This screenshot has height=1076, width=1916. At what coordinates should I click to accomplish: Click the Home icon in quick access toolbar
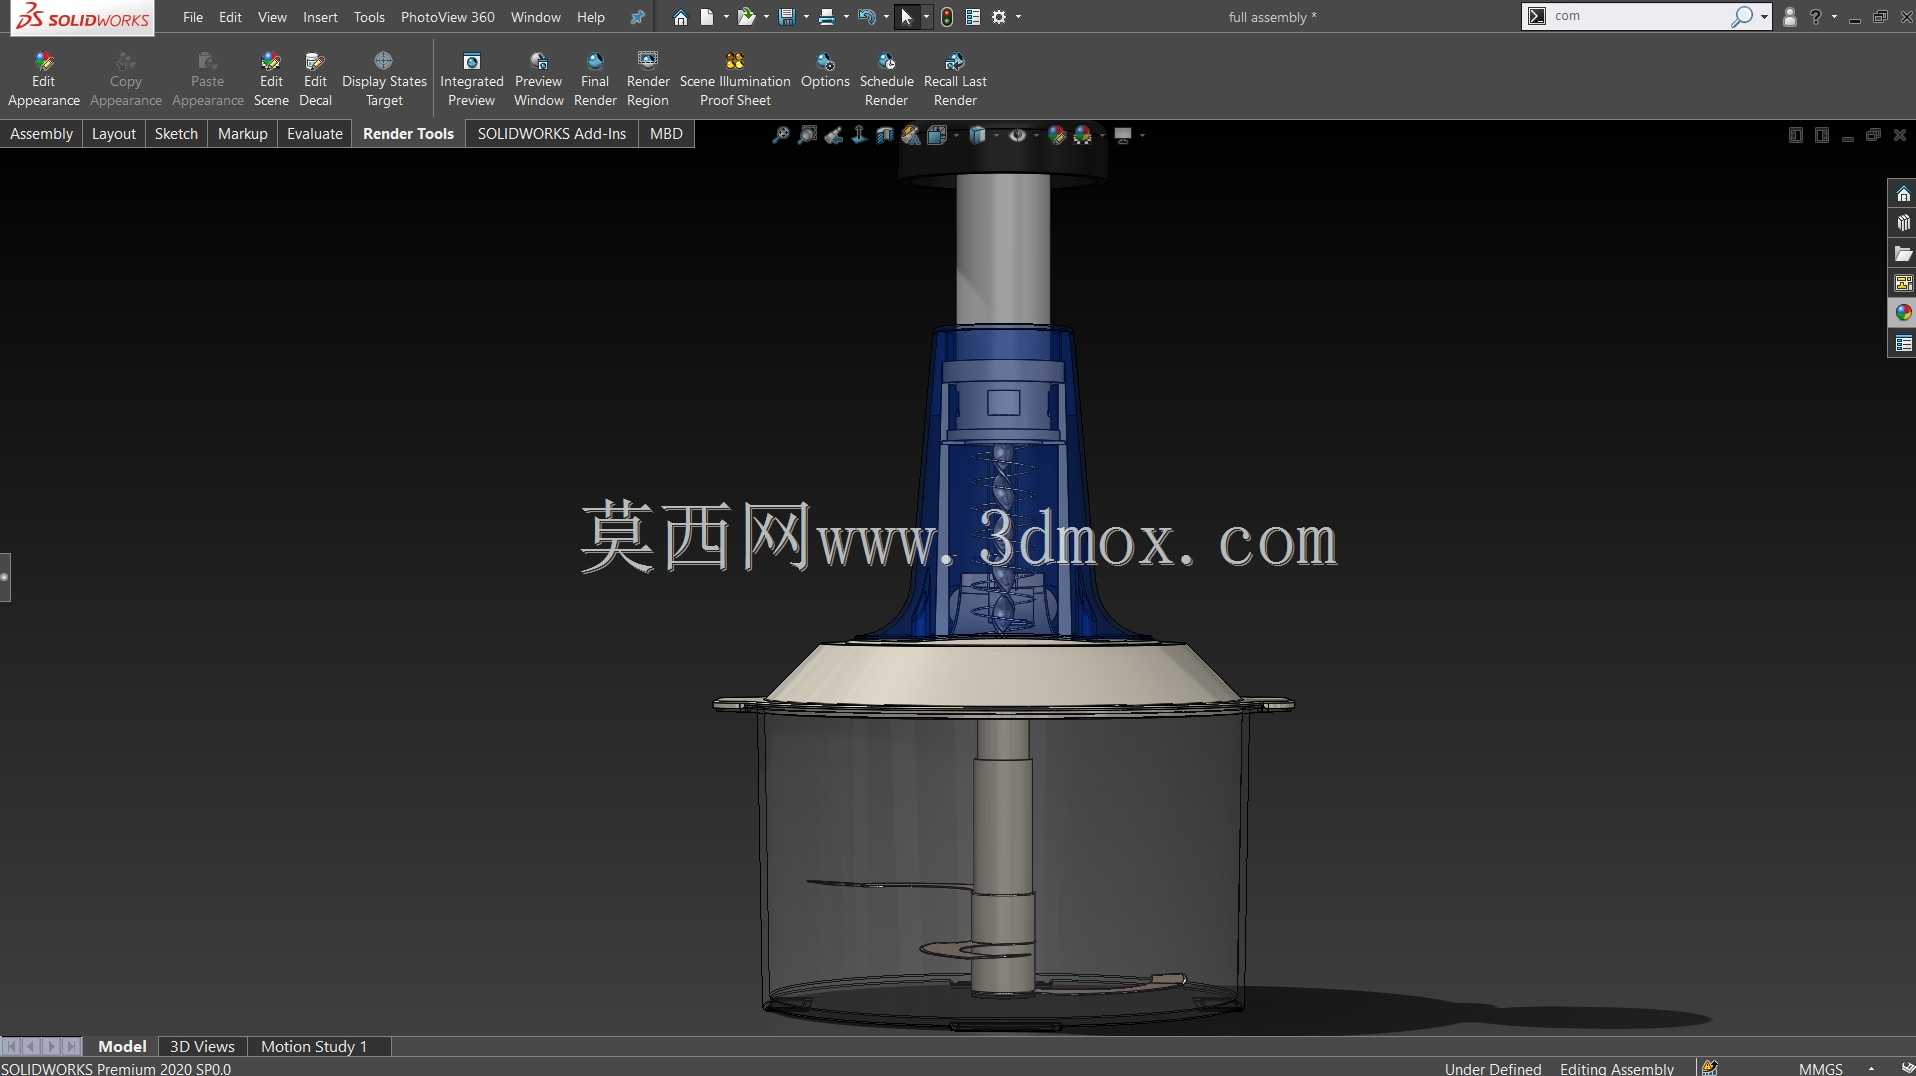pyautogui.click(x=680, y=17)
